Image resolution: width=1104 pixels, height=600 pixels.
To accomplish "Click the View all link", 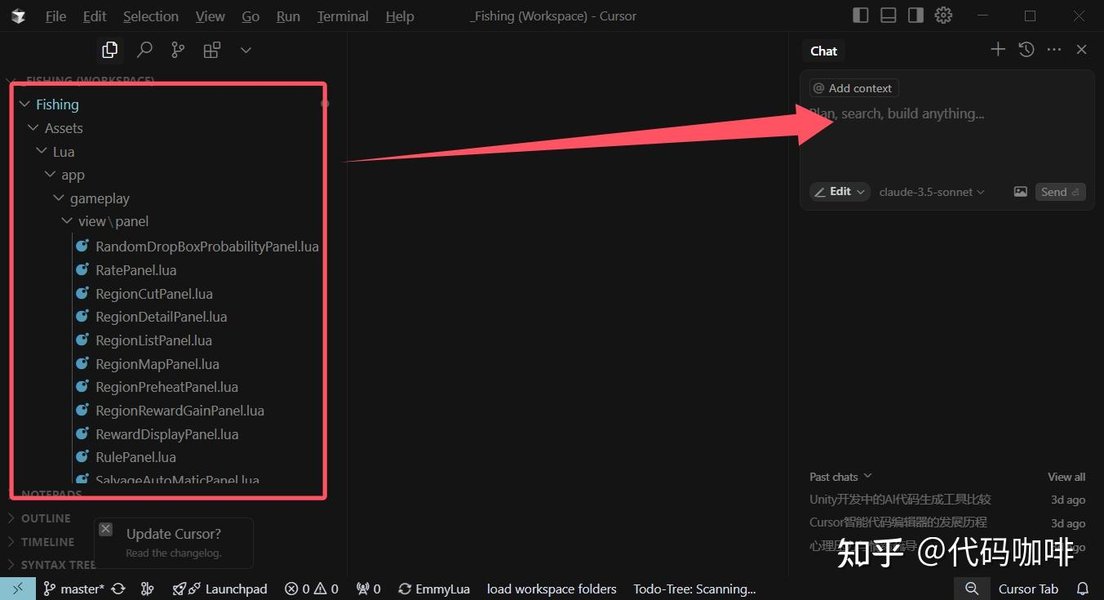I will [1066, 477].
